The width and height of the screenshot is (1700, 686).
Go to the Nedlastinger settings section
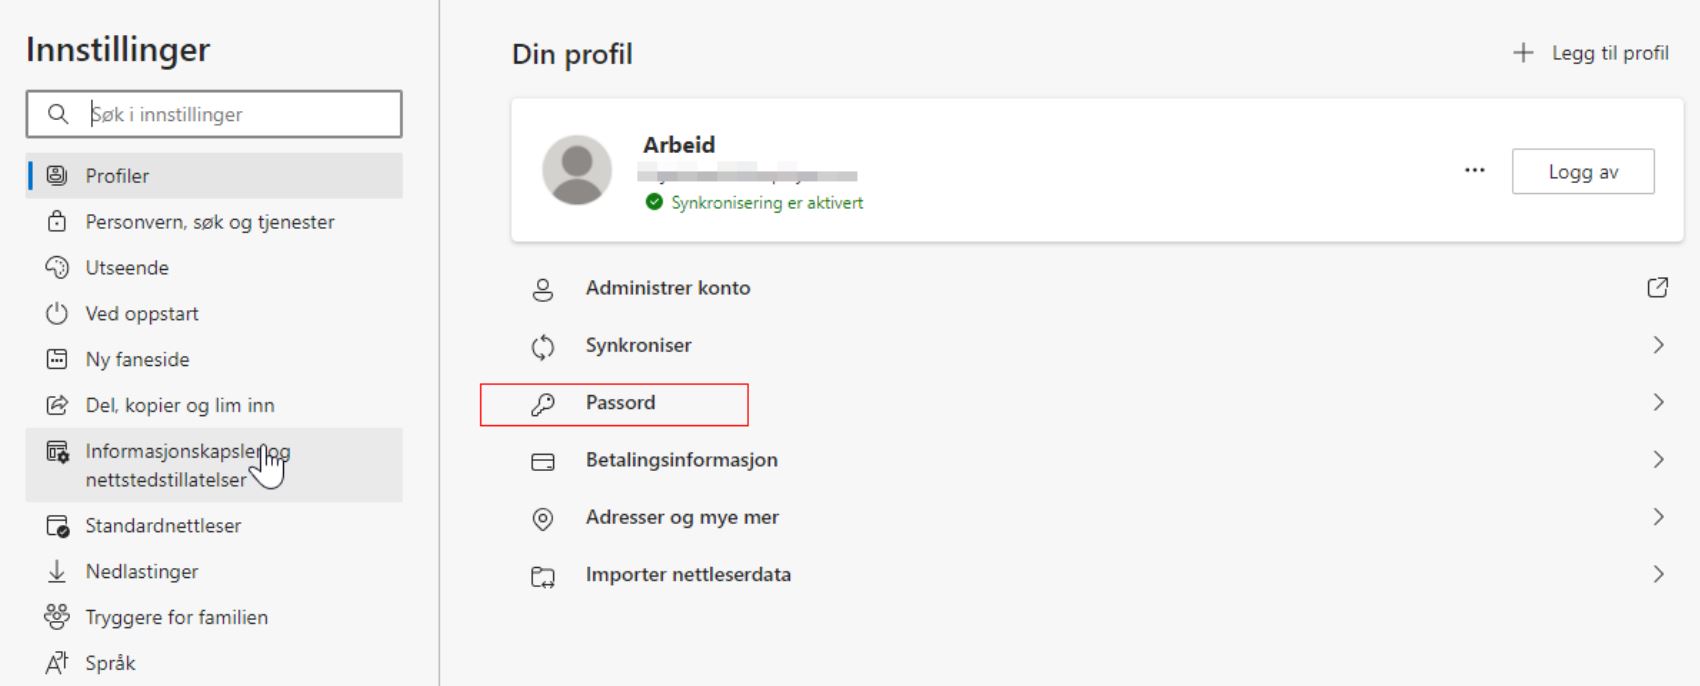[x=142, y=572]
